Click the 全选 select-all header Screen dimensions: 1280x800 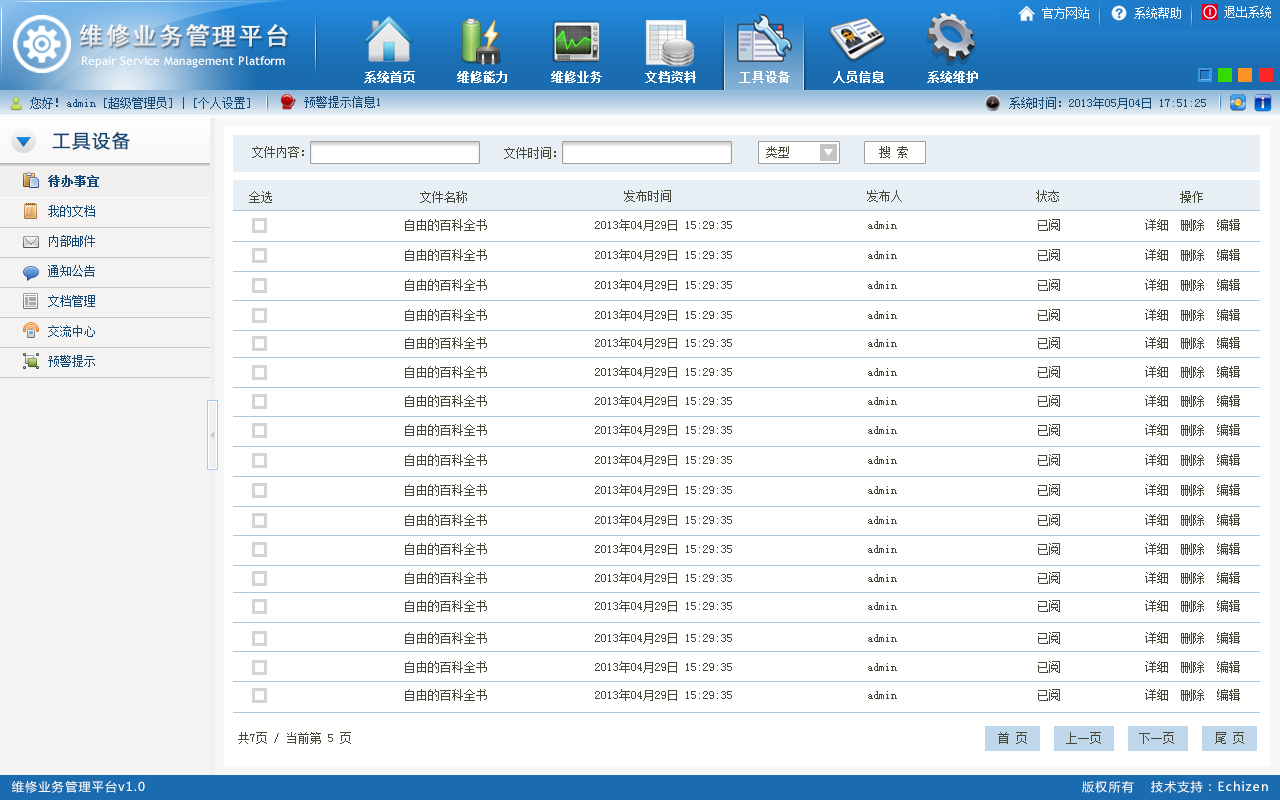pyautogui.click(x=260, y=197)
